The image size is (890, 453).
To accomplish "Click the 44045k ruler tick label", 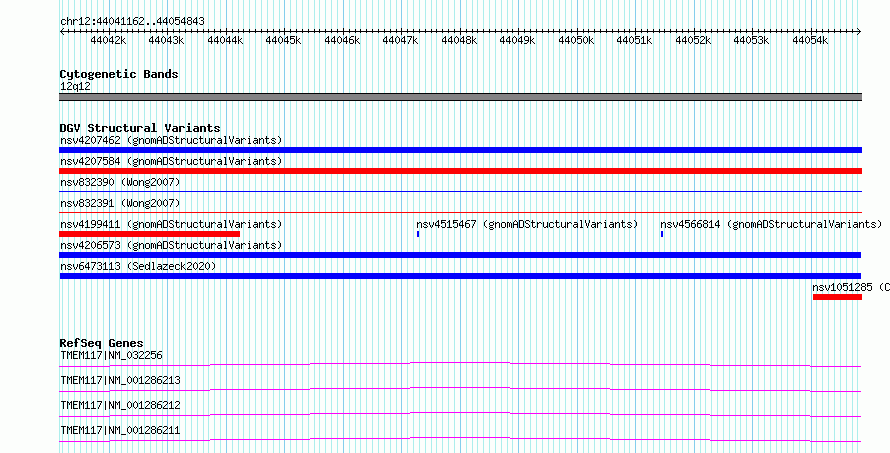I will (x=284, y=40).
